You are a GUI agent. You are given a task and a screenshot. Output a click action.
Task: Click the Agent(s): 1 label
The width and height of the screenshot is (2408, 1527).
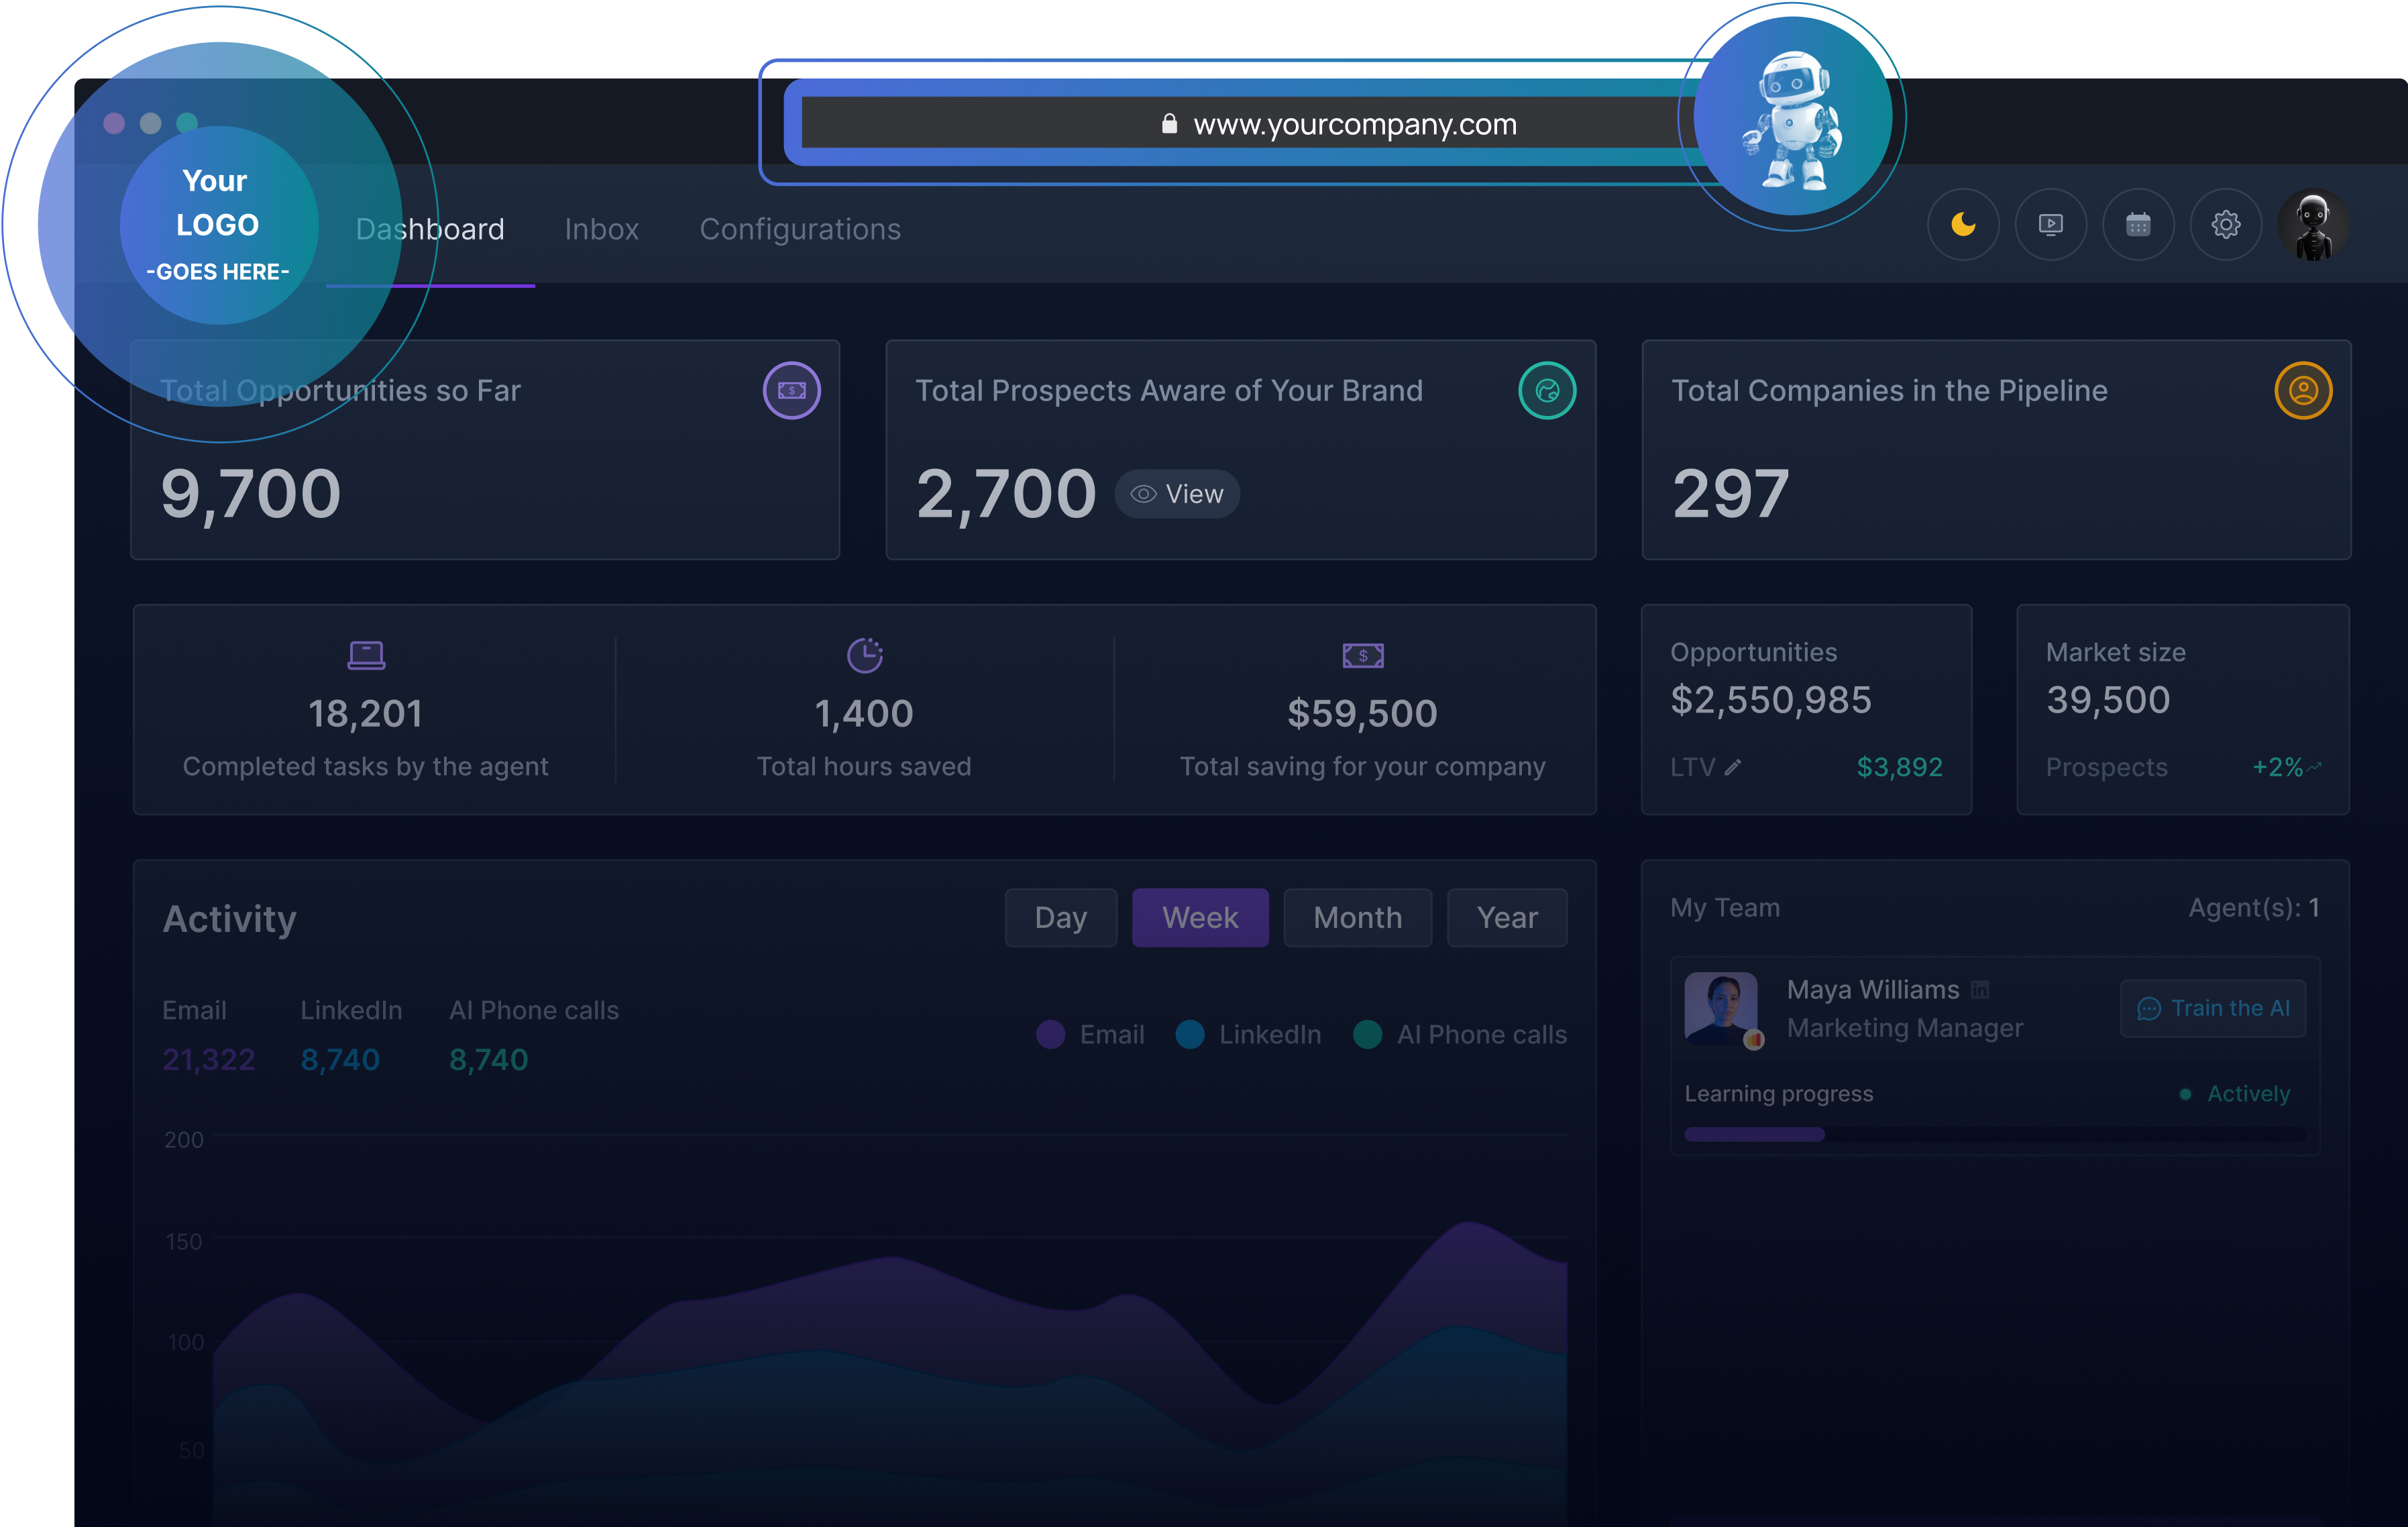coord(2254,907)
